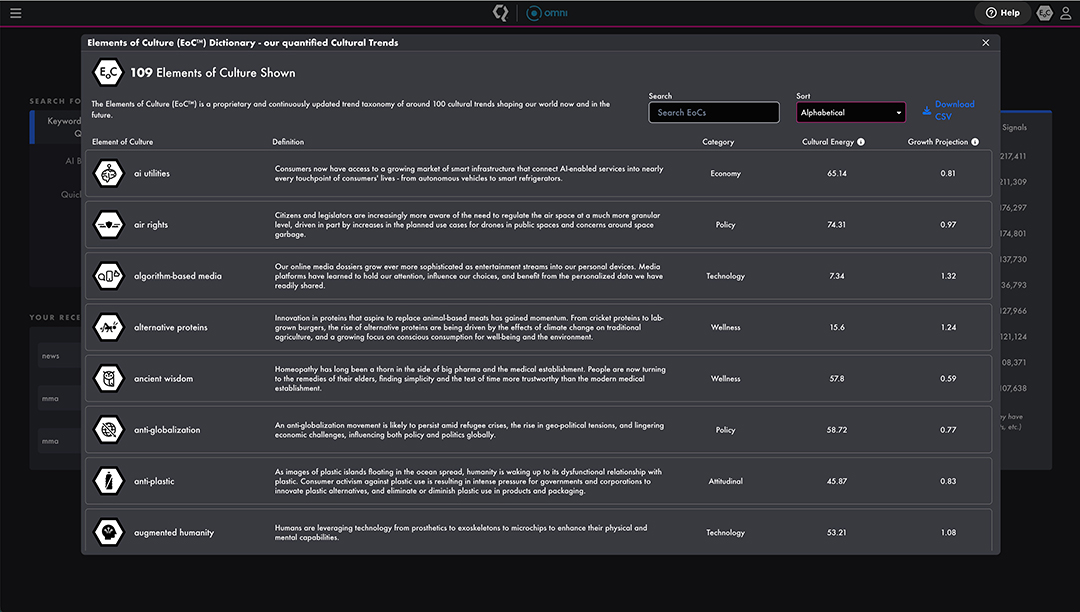Click the ancient wisdom owl icon
Viewport: 1080px width, 612px height.
tap(108, 379)
